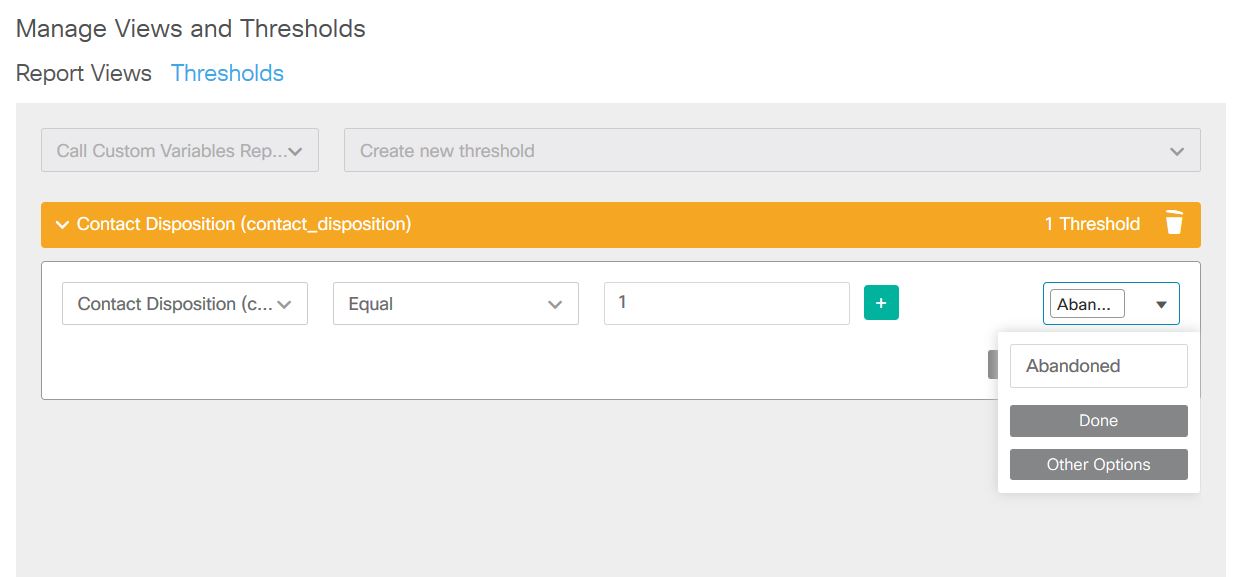Select the Thresholds tab

click(x=227, y=73)
